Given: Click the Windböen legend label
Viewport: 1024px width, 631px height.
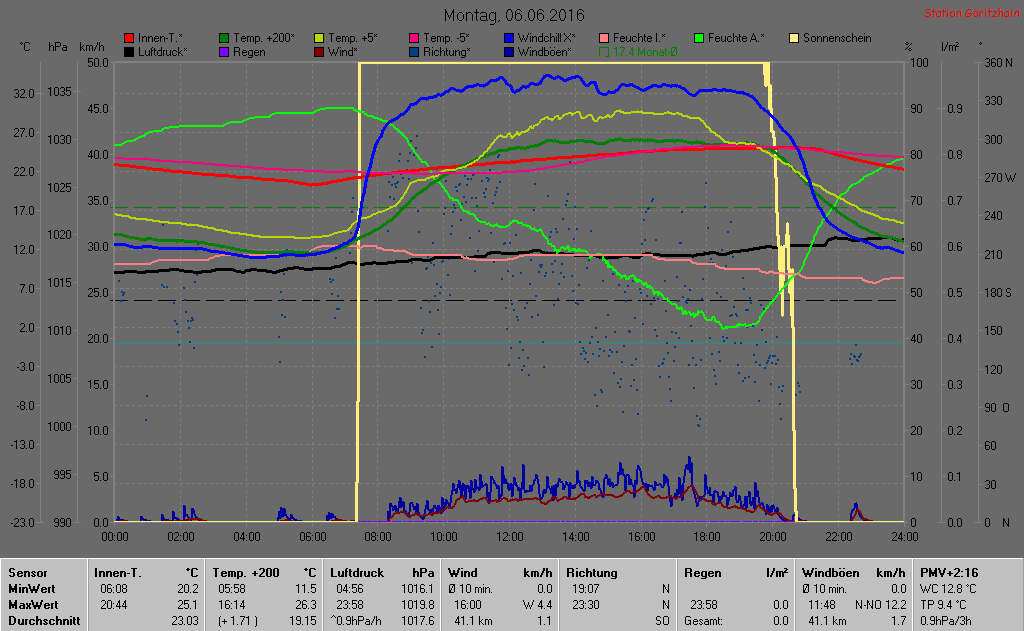Looking at the screenshot, I should tap(545, 52).
